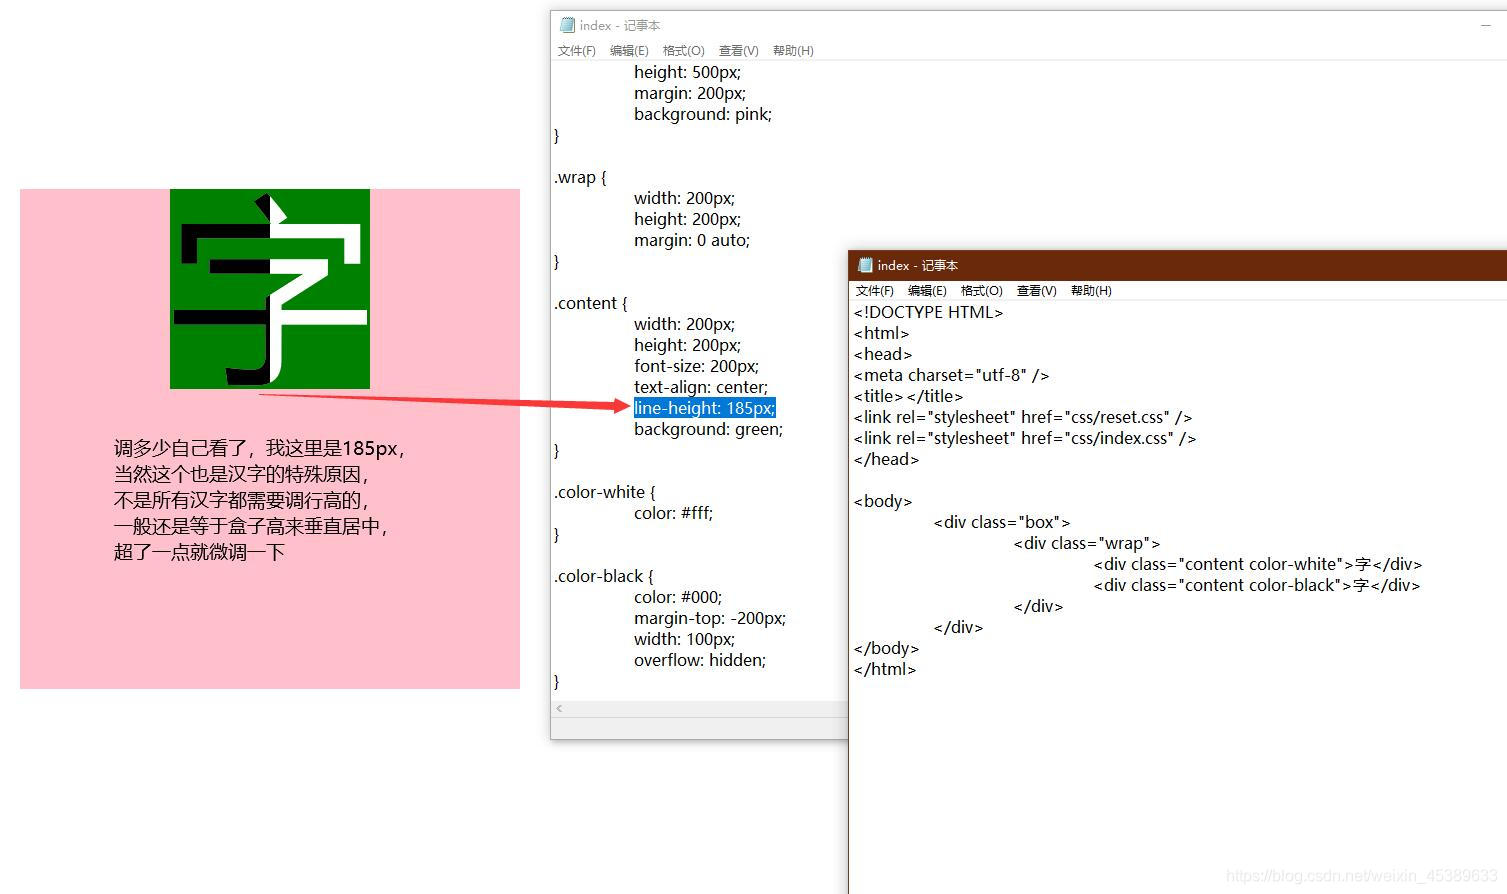
Task: Click the 'background: green;' line
Action: [x=709, y=429]
